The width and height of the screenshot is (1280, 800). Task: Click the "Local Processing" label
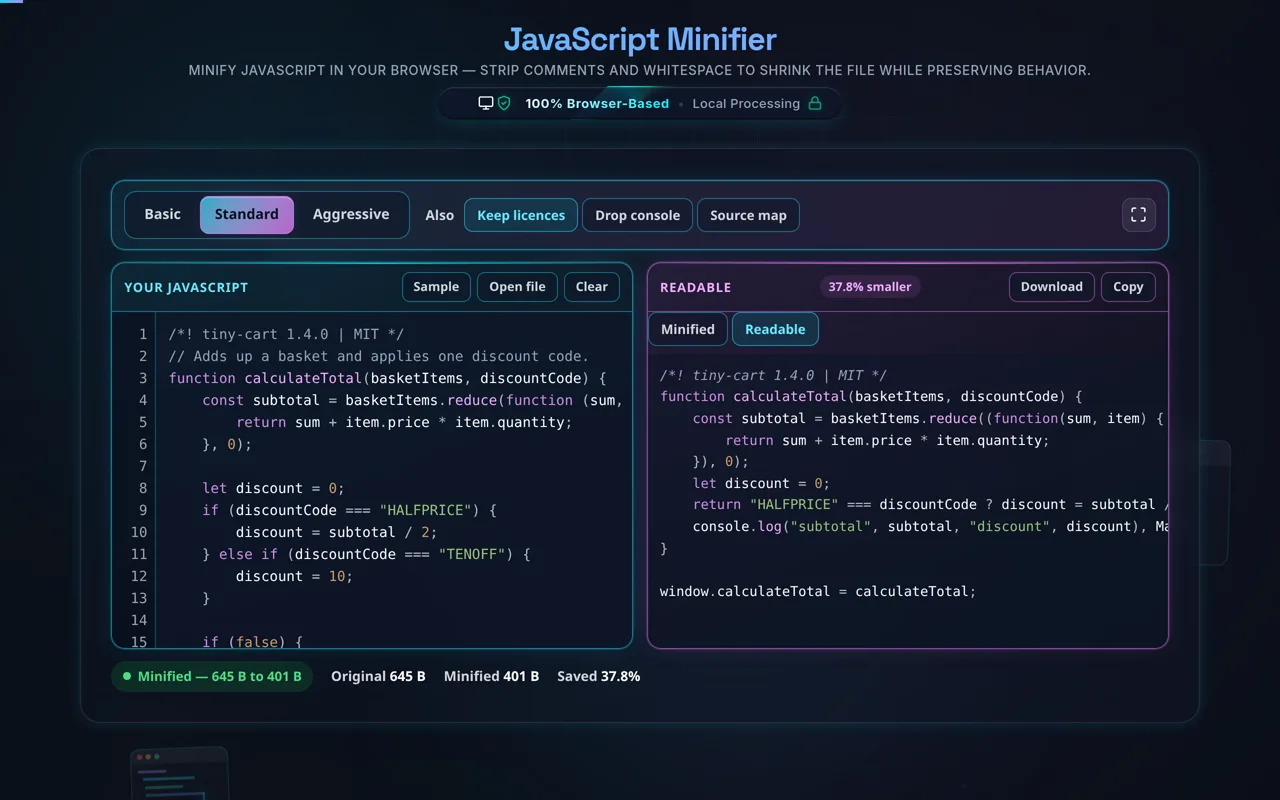click(746, 103)
